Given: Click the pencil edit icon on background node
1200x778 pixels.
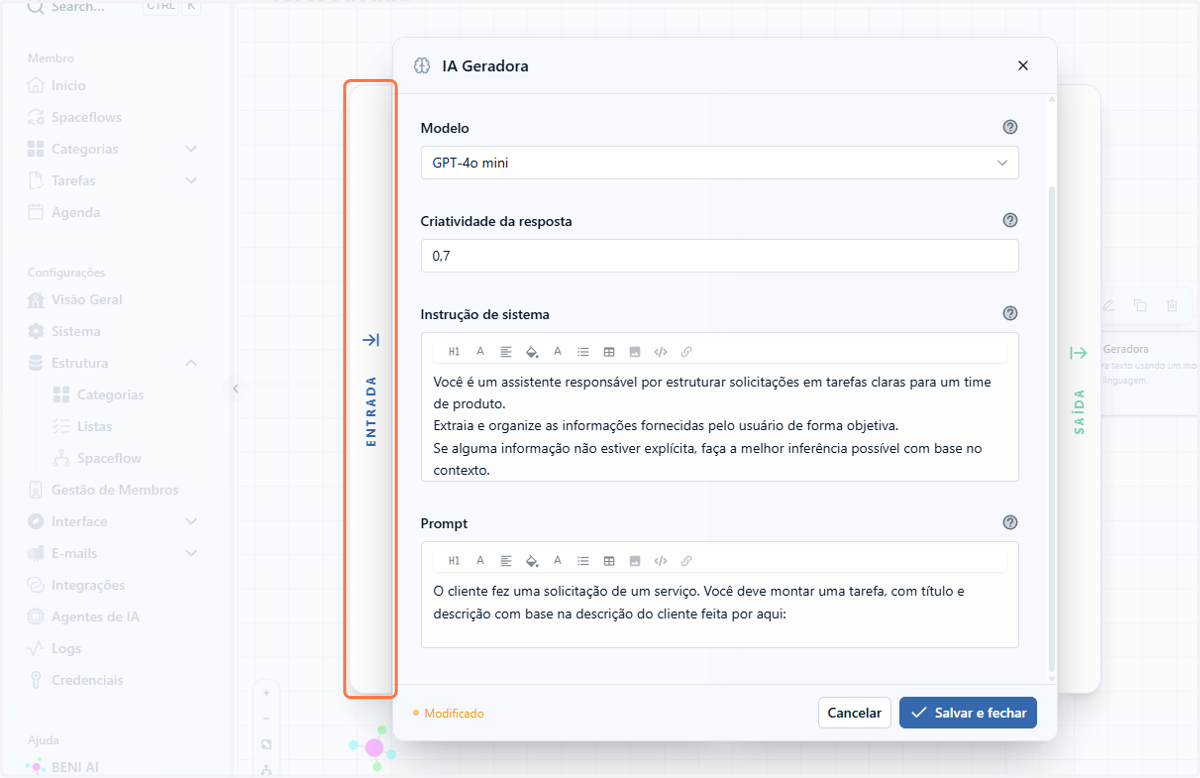Looking at the screenshot, I should (1108, 305).
